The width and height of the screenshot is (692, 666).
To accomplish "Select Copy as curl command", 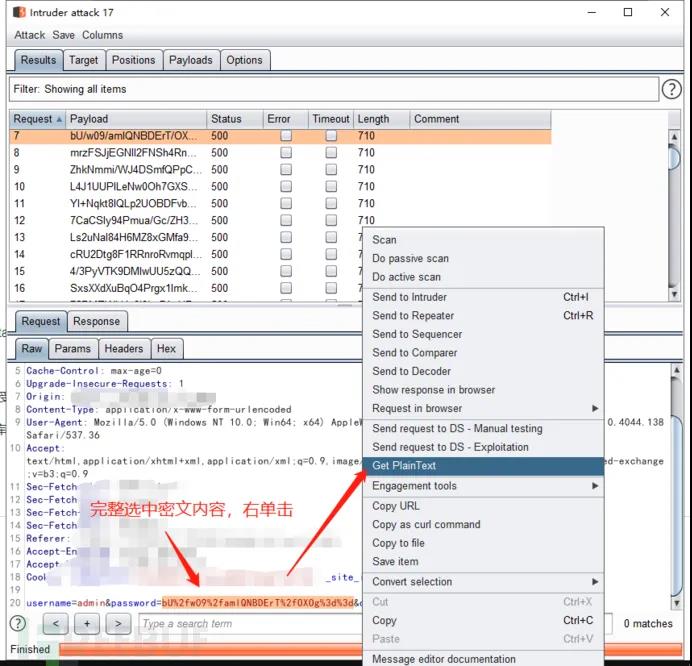I will [x=483, y=524].
